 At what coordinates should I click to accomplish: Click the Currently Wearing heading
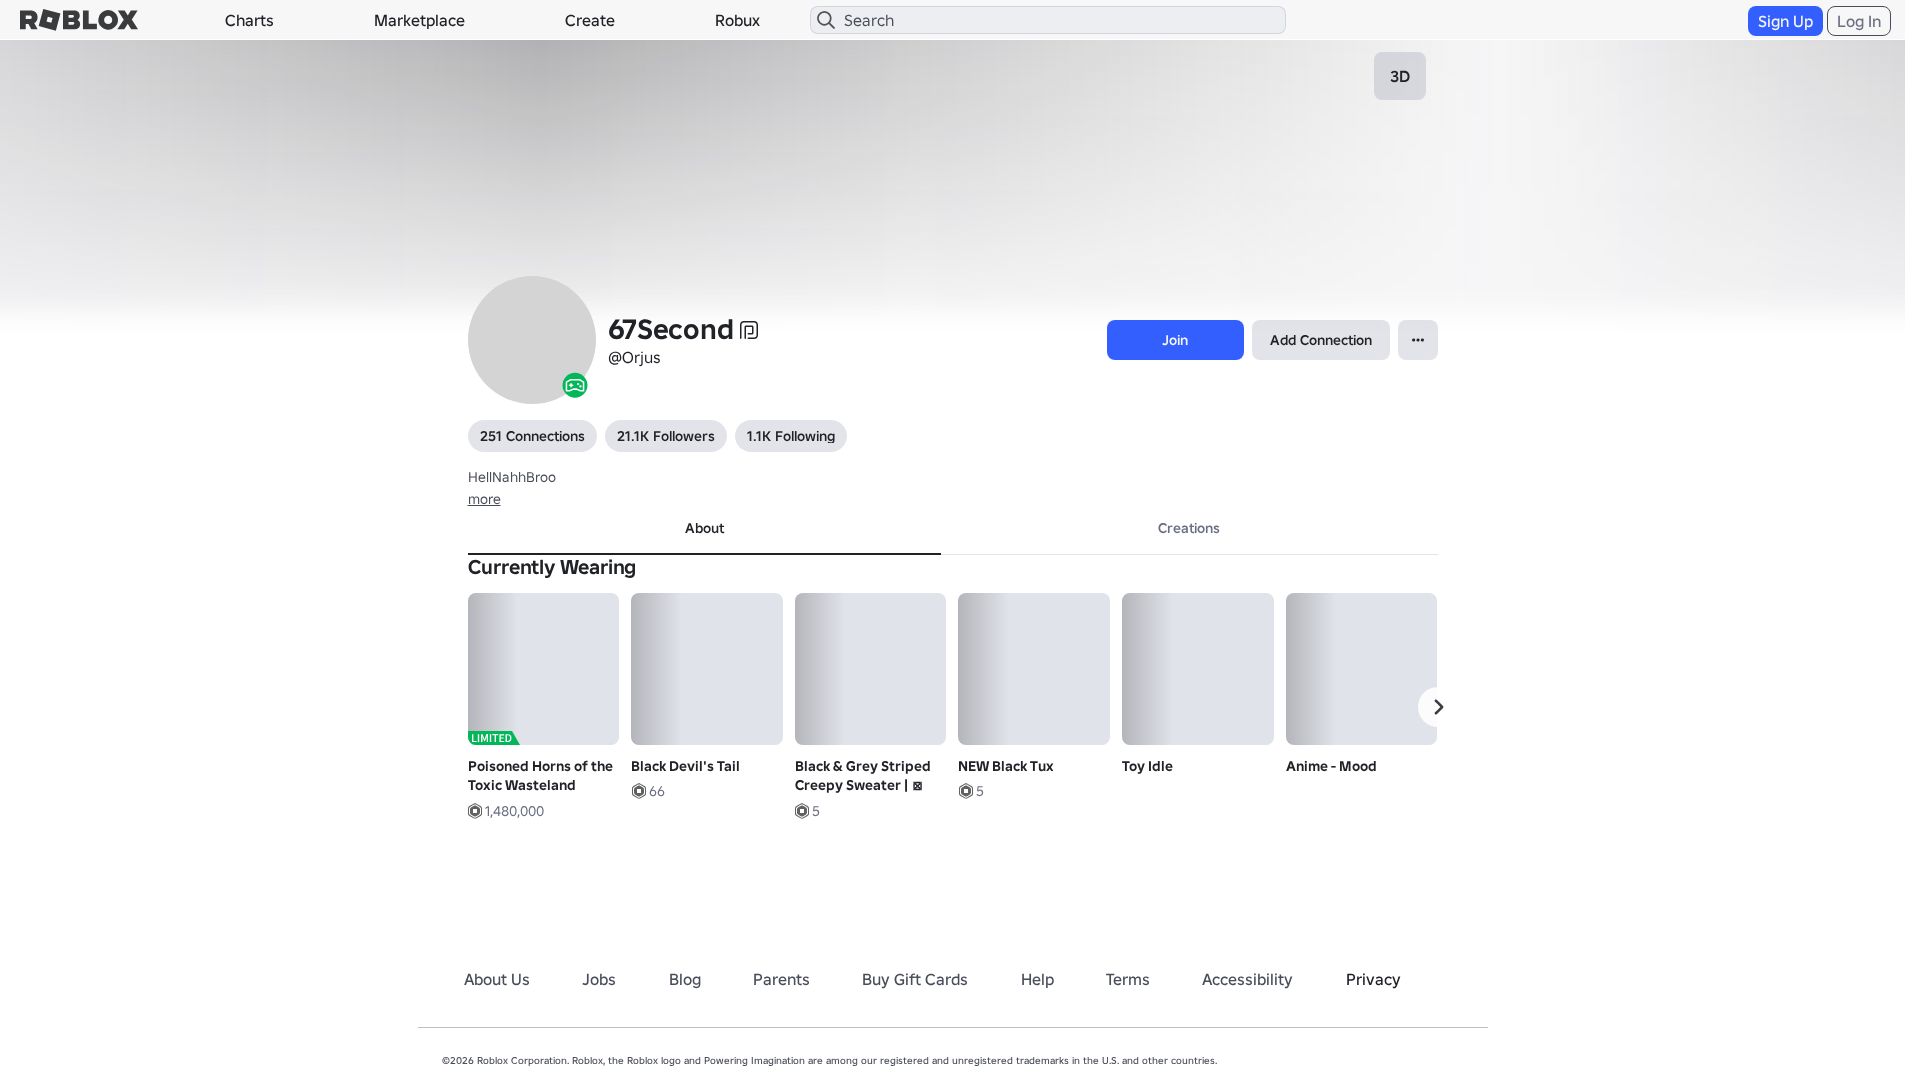(552, 567)
